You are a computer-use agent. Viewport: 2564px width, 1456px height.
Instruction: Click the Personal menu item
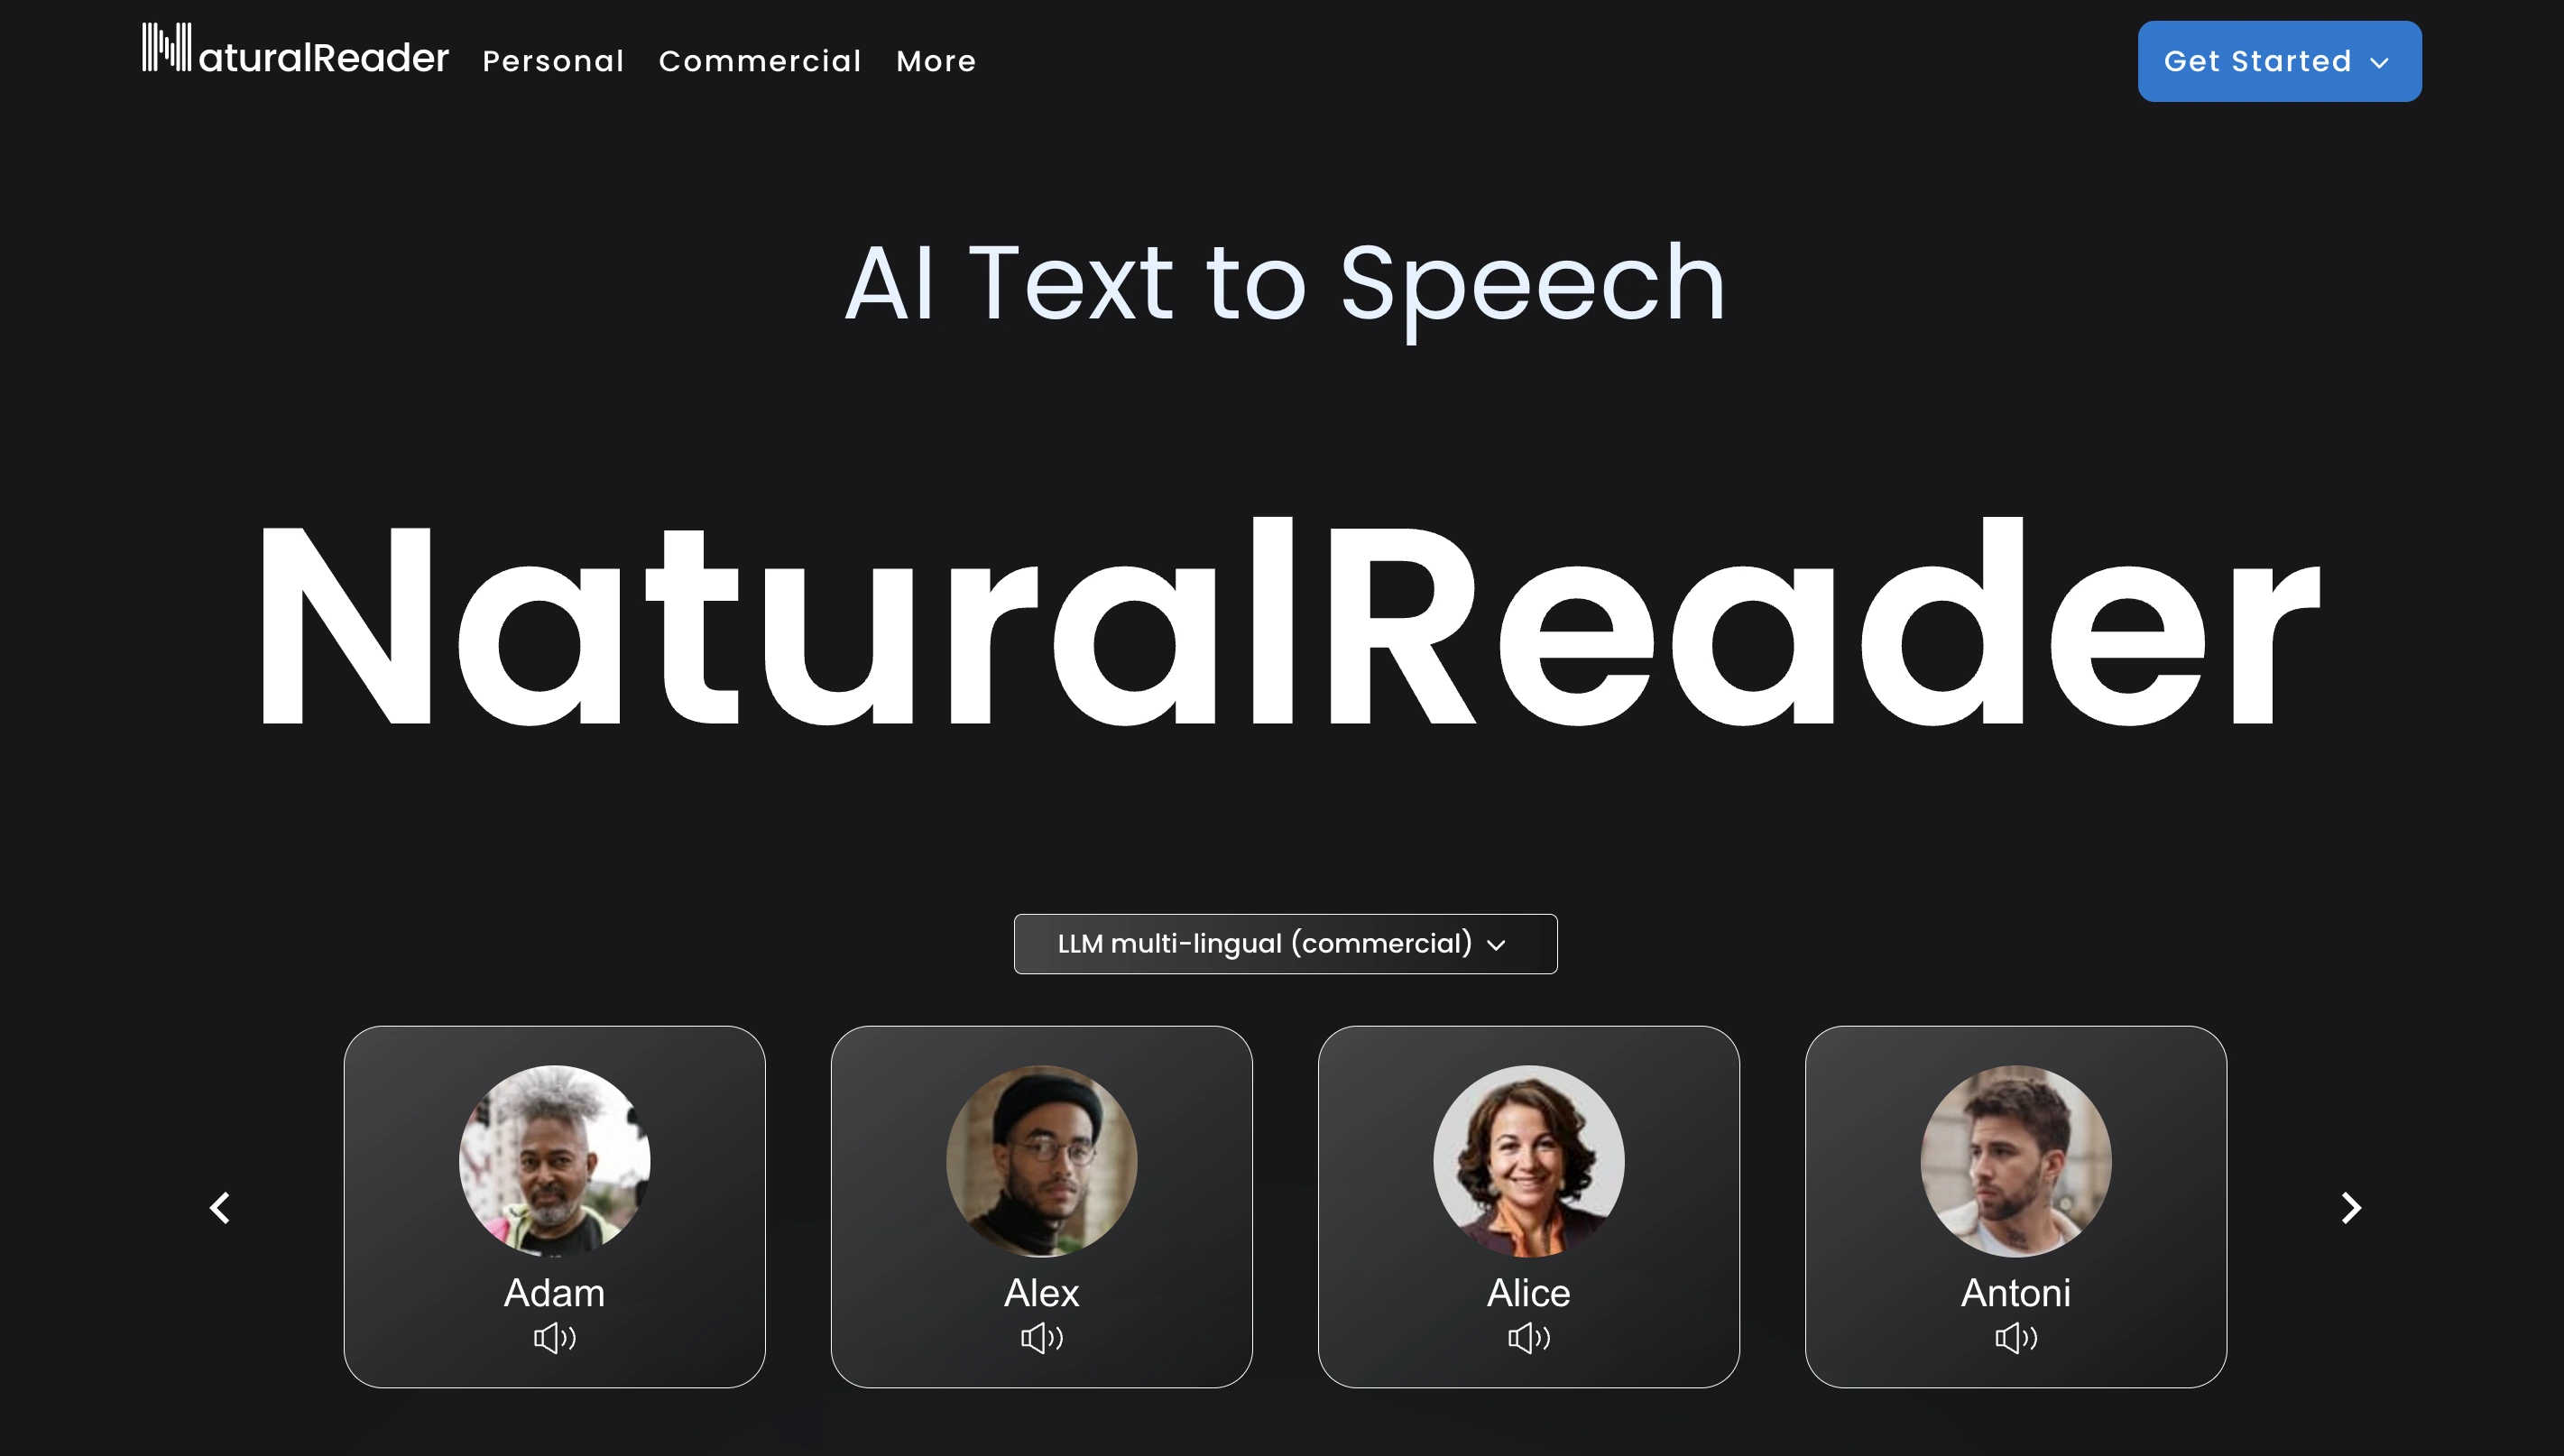[555, 61]
